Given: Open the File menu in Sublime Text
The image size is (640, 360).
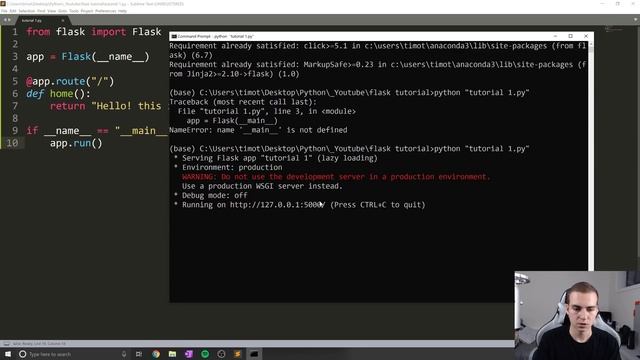Looking at the screenshot, I should (4, 11).
